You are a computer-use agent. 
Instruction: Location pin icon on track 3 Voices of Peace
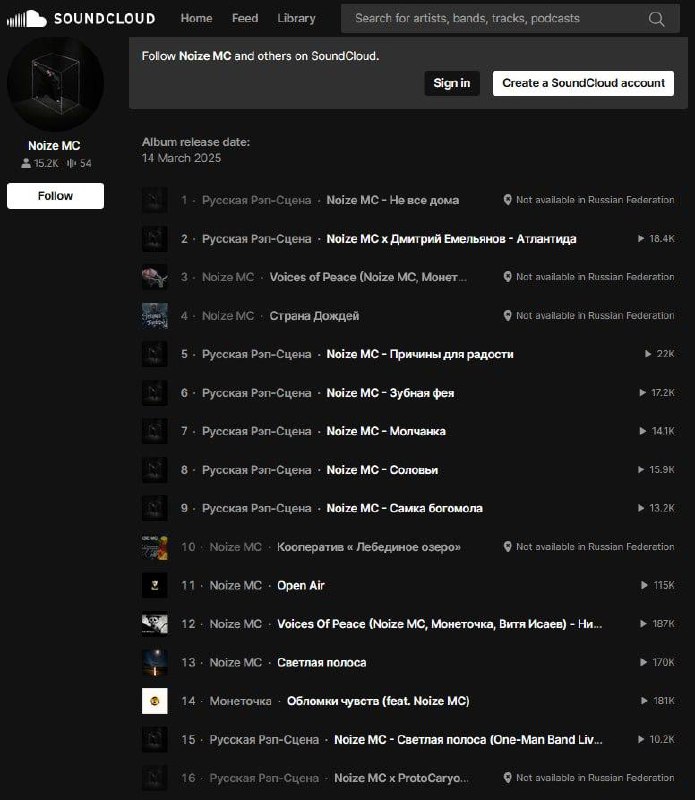coord(507,277)
